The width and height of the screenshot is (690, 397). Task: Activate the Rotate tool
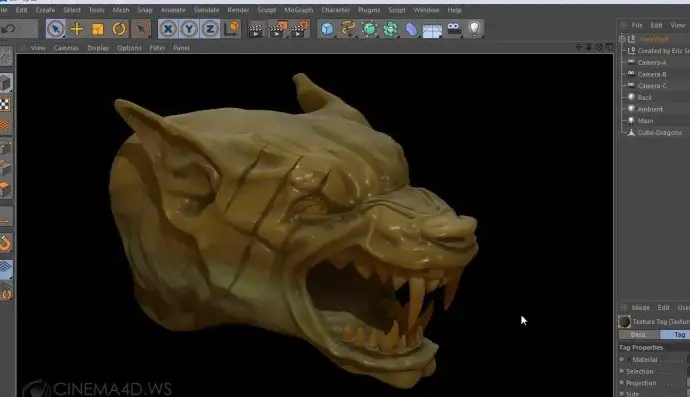(x=119, y=29)
